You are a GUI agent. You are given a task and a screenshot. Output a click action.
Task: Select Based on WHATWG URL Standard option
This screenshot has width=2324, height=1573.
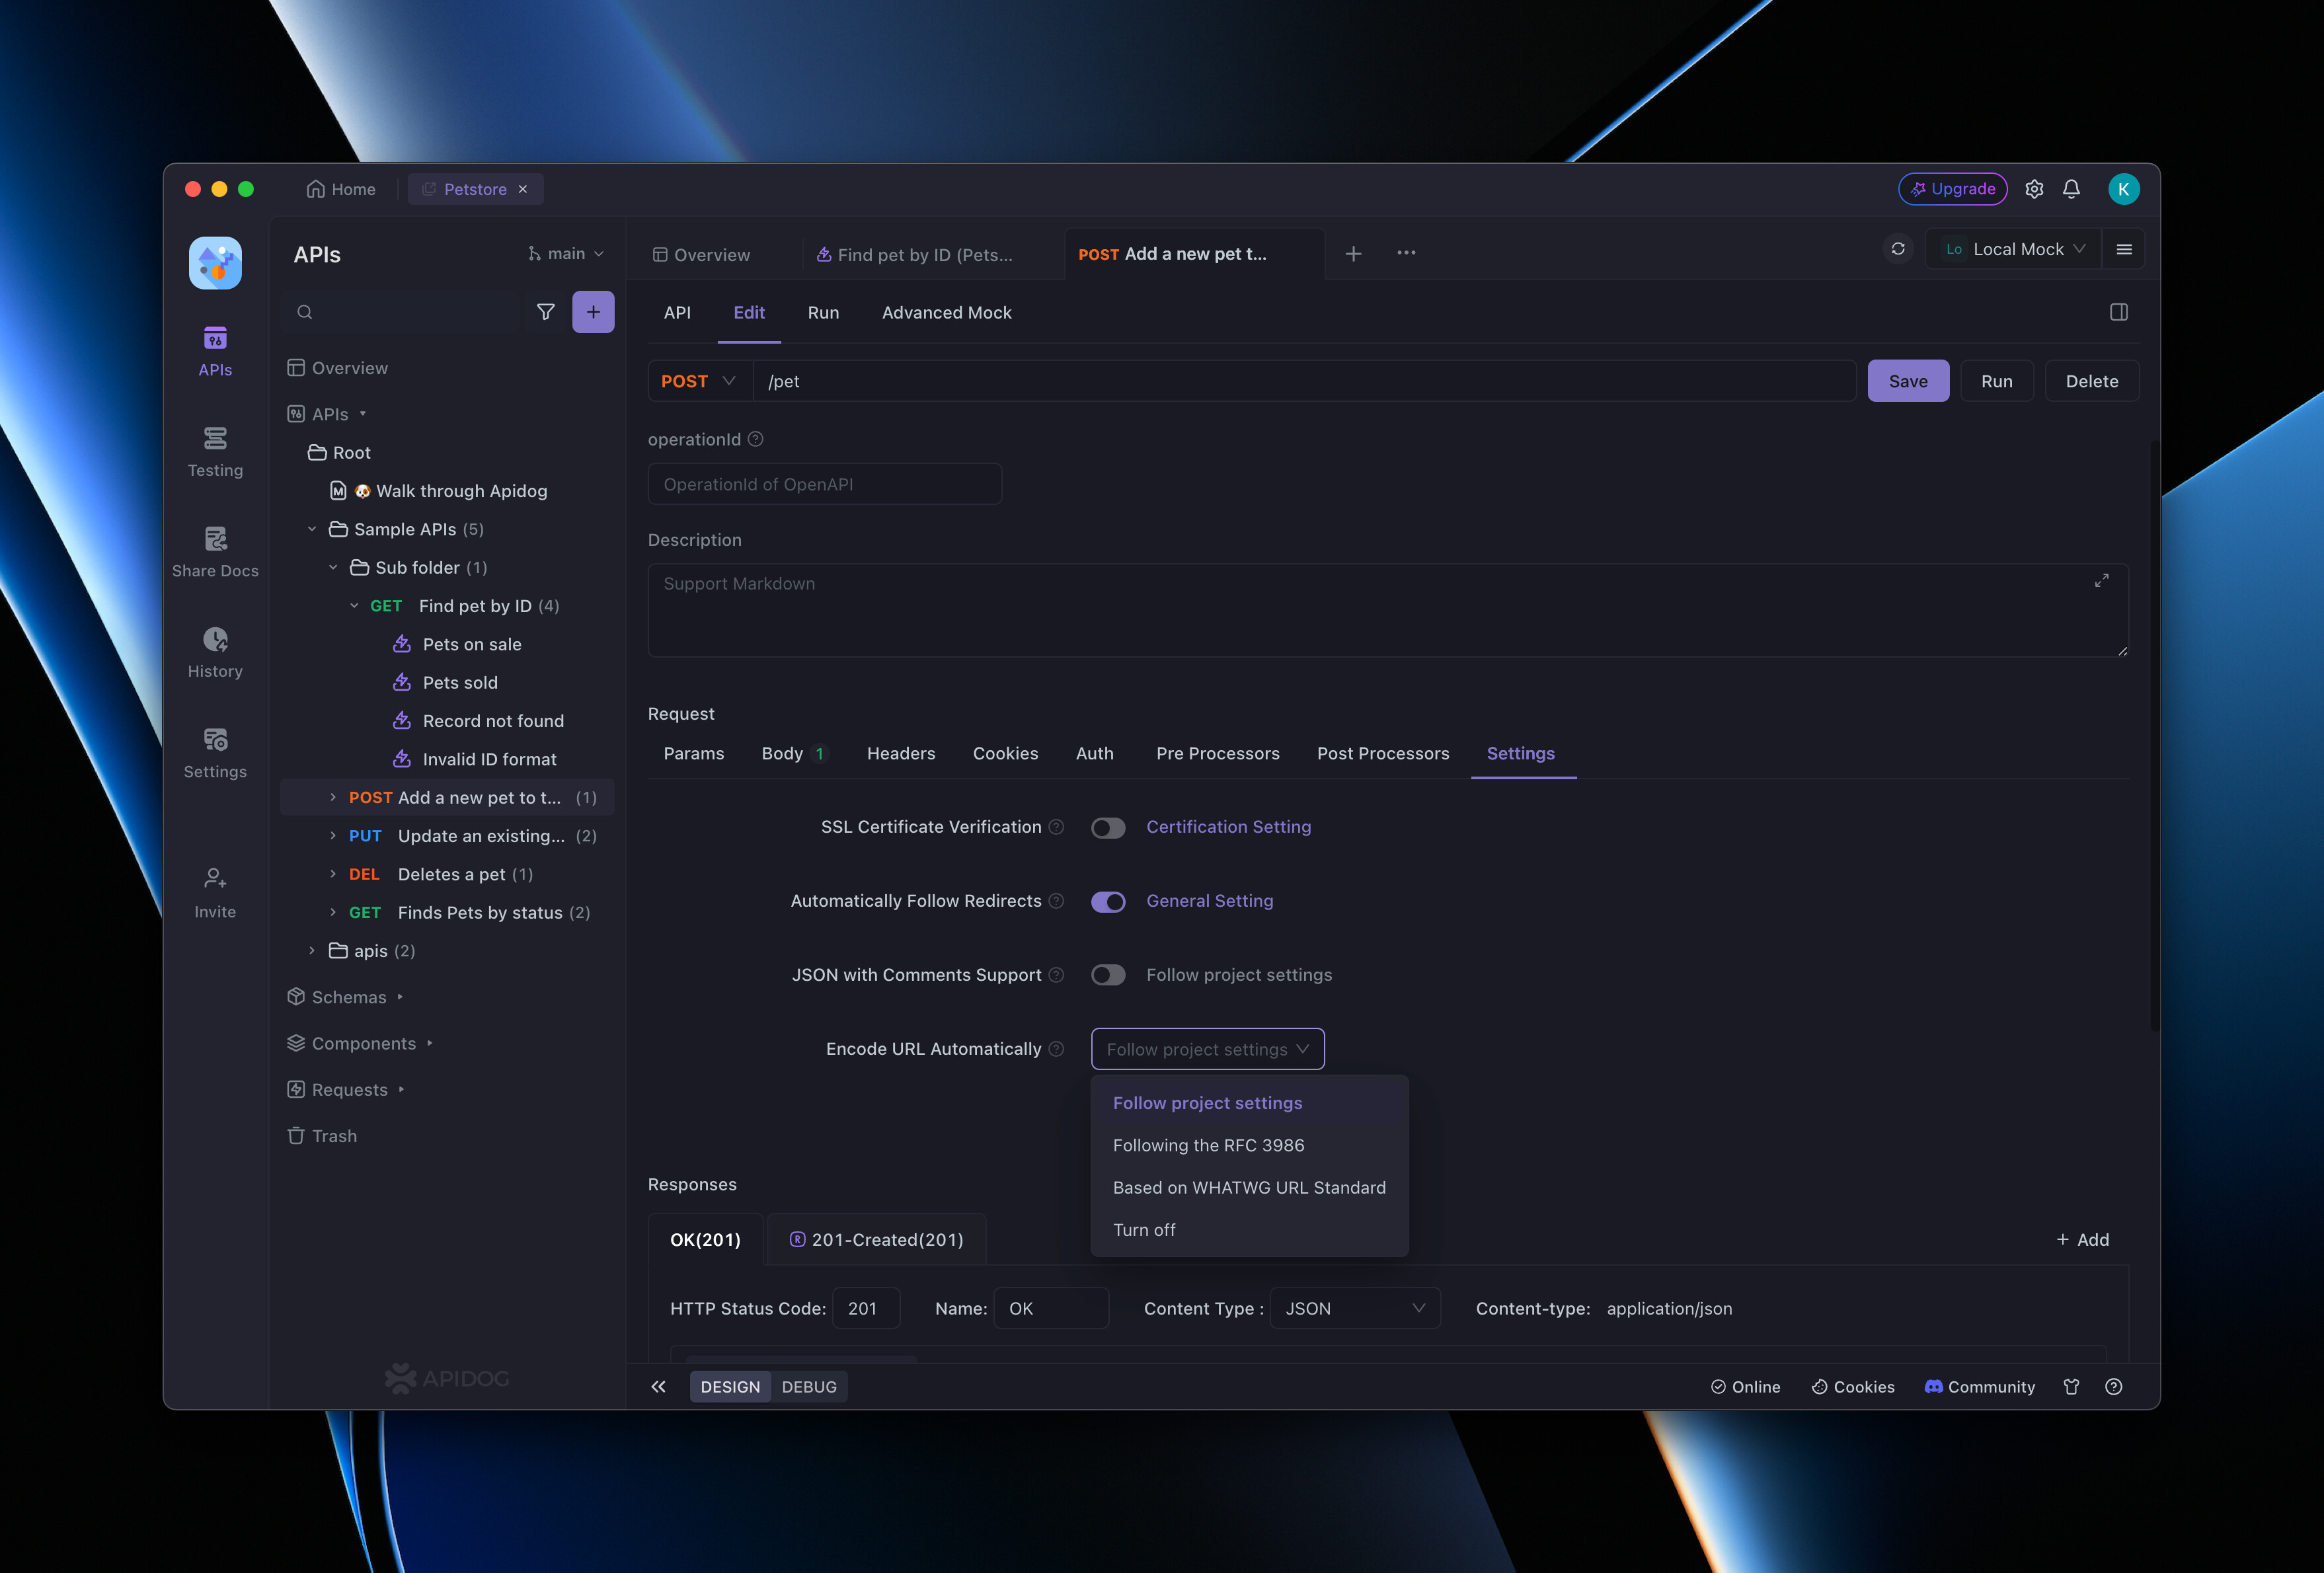point(1249,1188)
